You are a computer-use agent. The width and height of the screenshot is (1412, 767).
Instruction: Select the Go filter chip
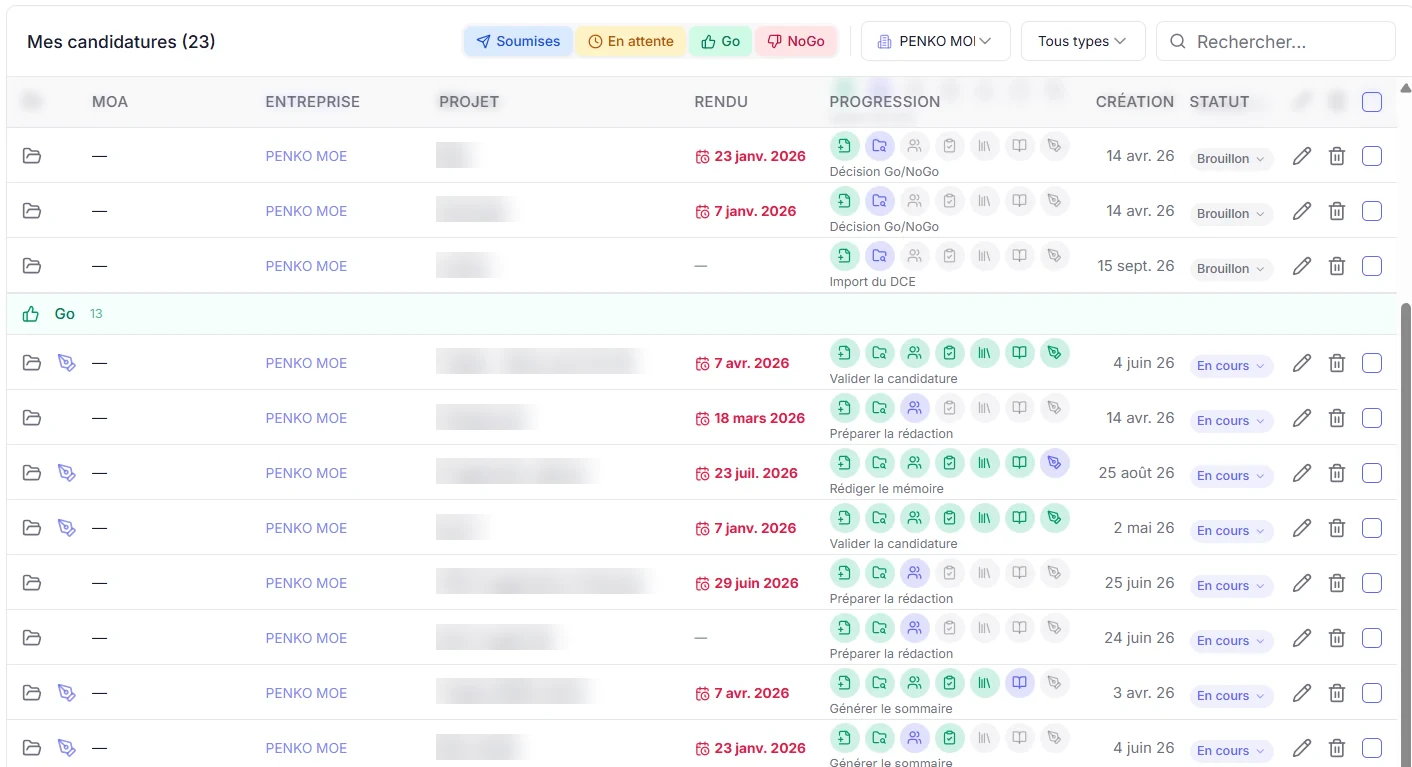point(720,41)
